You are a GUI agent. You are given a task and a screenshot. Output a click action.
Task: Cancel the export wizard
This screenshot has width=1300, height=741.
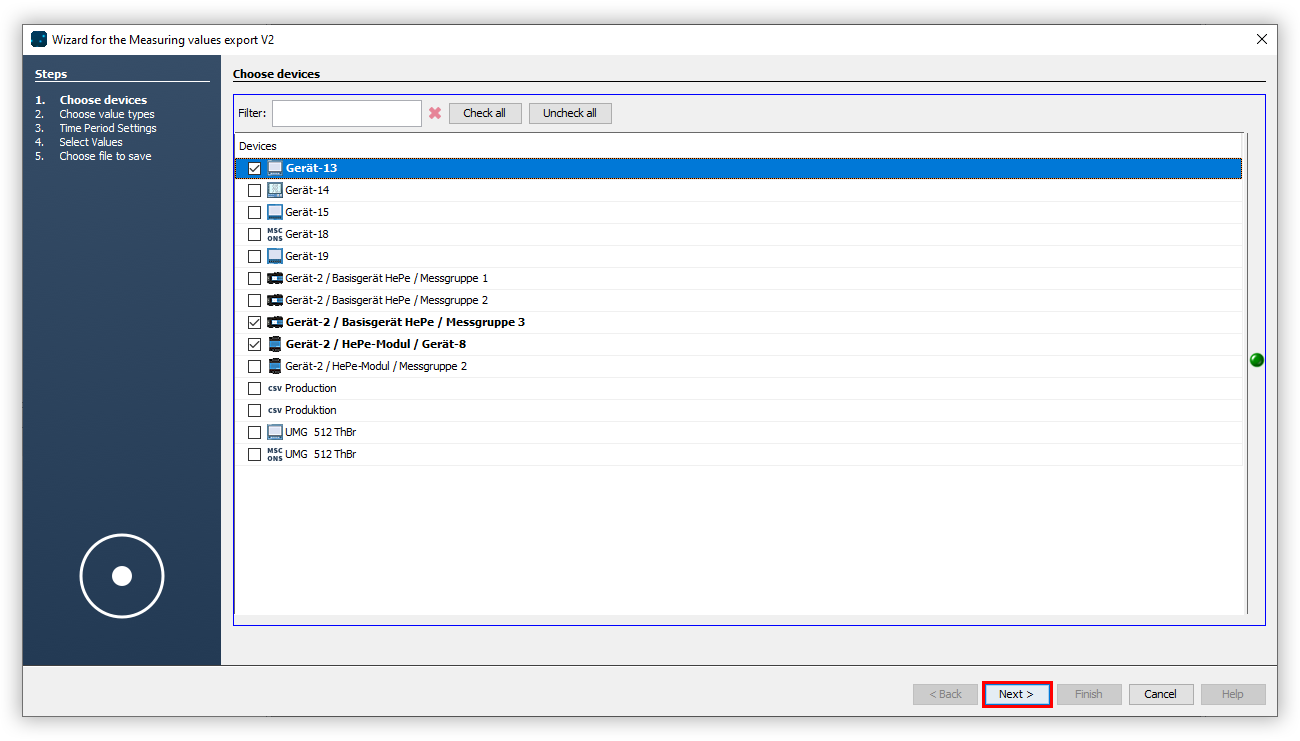[x=1160, y=694]
